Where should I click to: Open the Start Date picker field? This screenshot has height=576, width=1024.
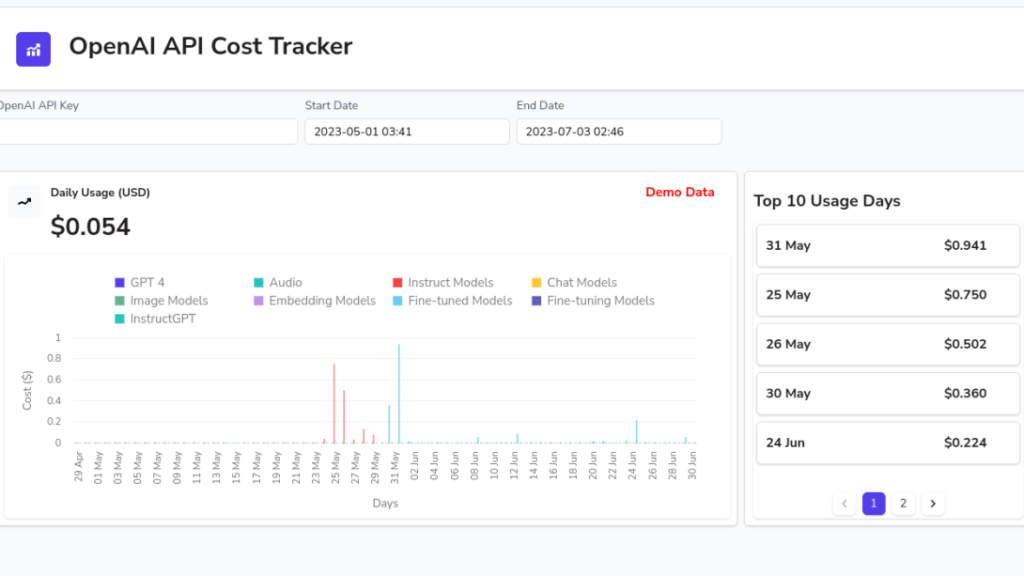click(407, 132)
